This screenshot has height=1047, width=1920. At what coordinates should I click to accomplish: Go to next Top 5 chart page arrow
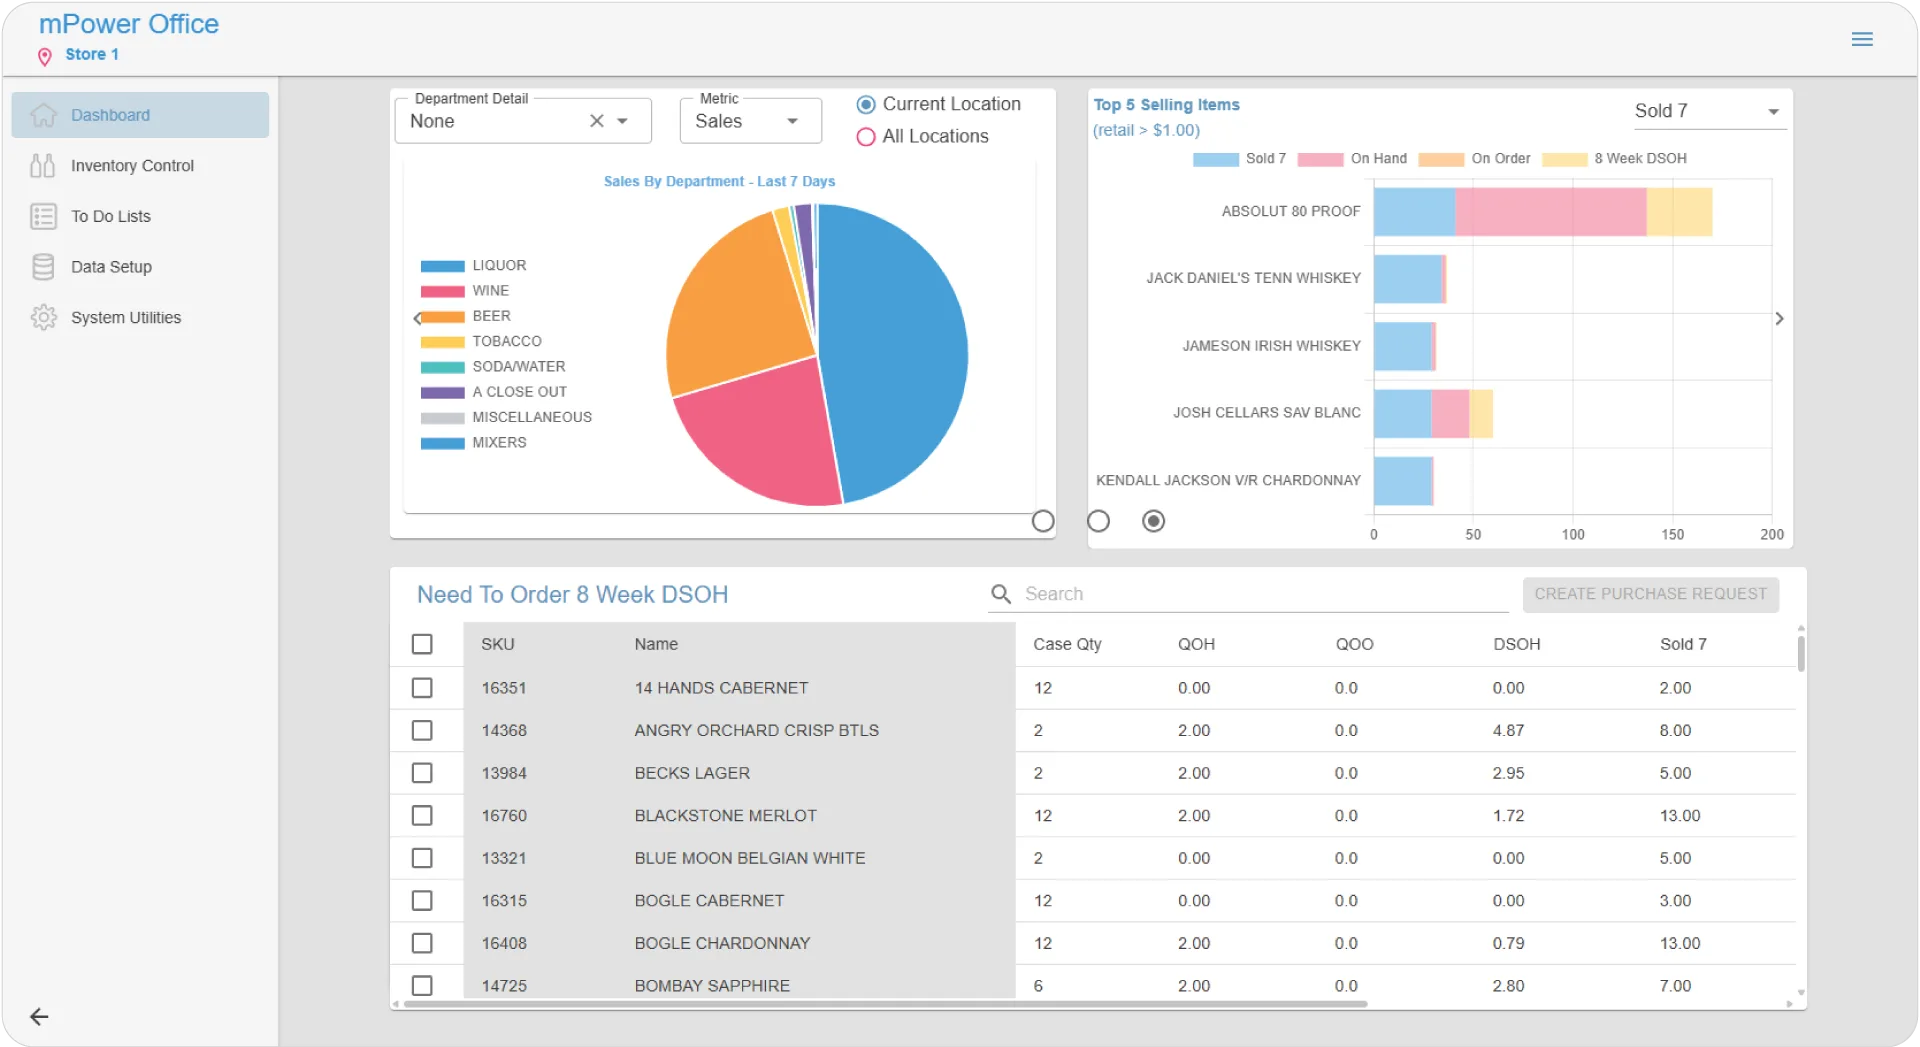tap(1779, 318)
